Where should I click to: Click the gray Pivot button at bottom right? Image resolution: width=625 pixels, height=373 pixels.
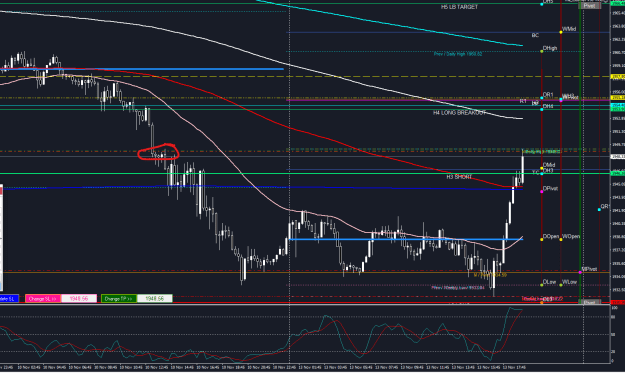point(590,302)
